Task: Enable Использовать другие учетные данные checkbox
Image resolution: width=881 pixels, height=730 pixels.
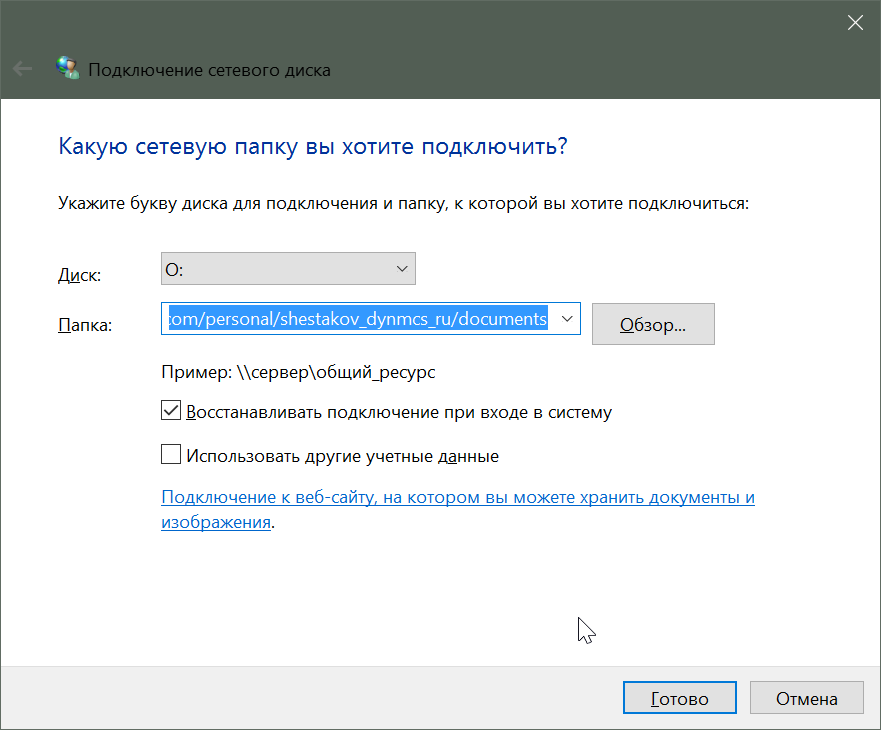Action: 171,454
